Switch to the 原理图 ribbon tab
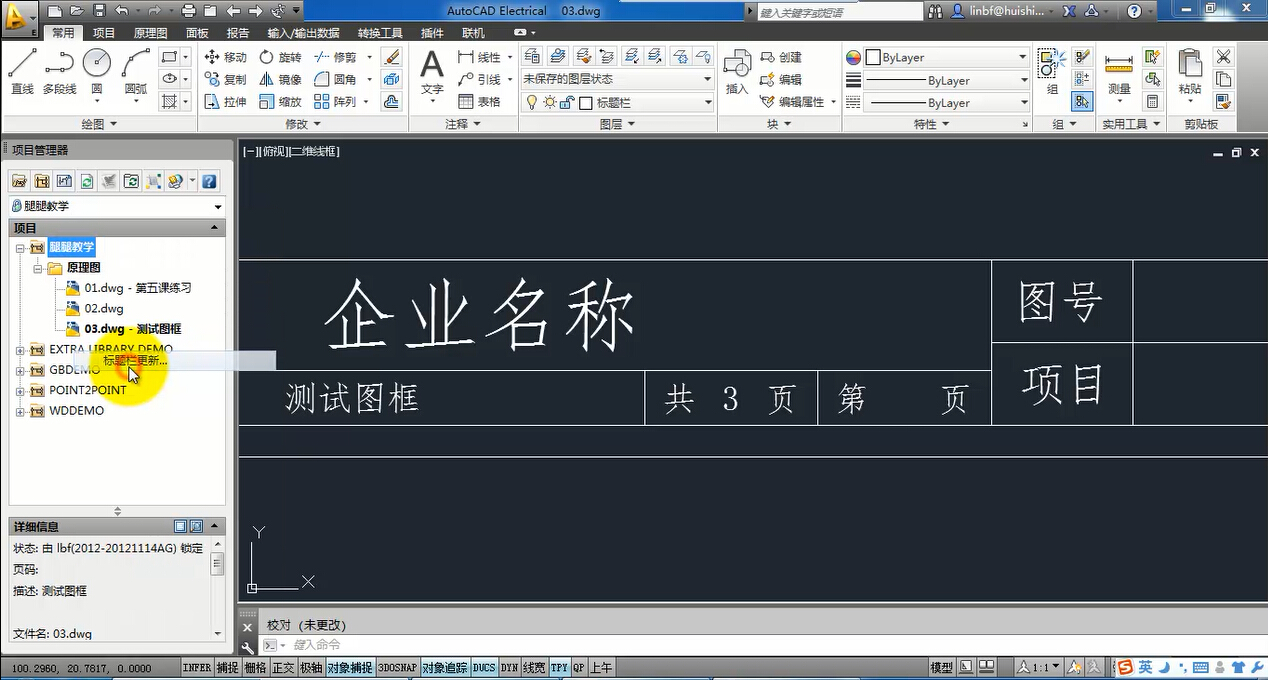1268x680 pixels. (x=150, y=33)
